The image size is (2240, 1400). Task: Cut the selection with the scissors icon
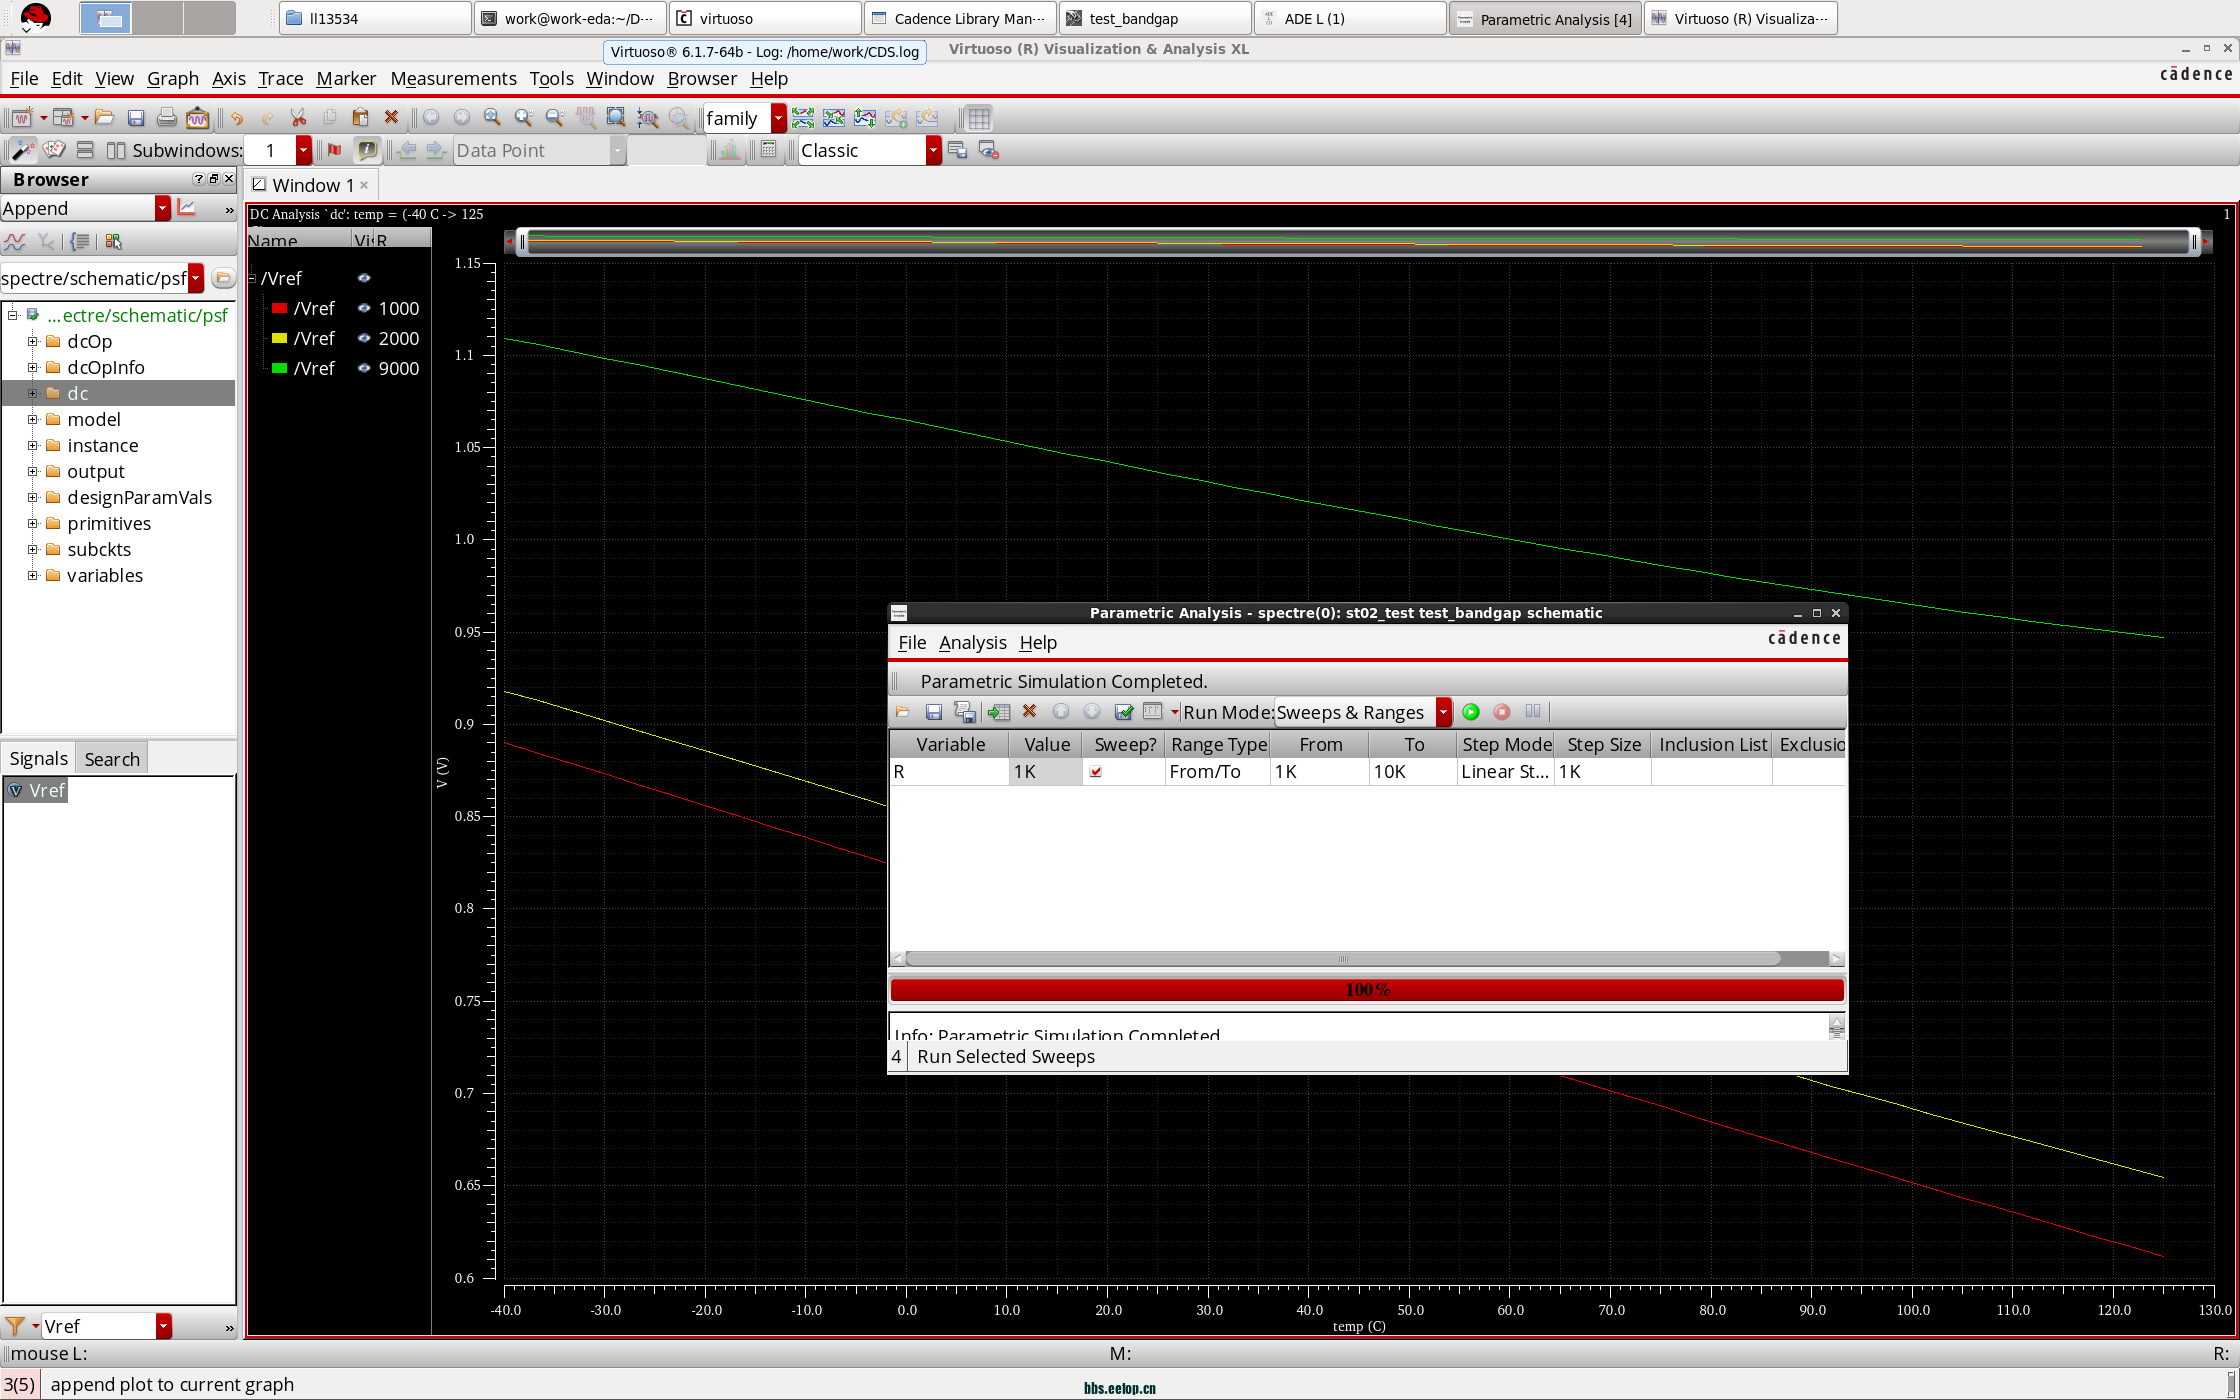click(x=299, y=118)
